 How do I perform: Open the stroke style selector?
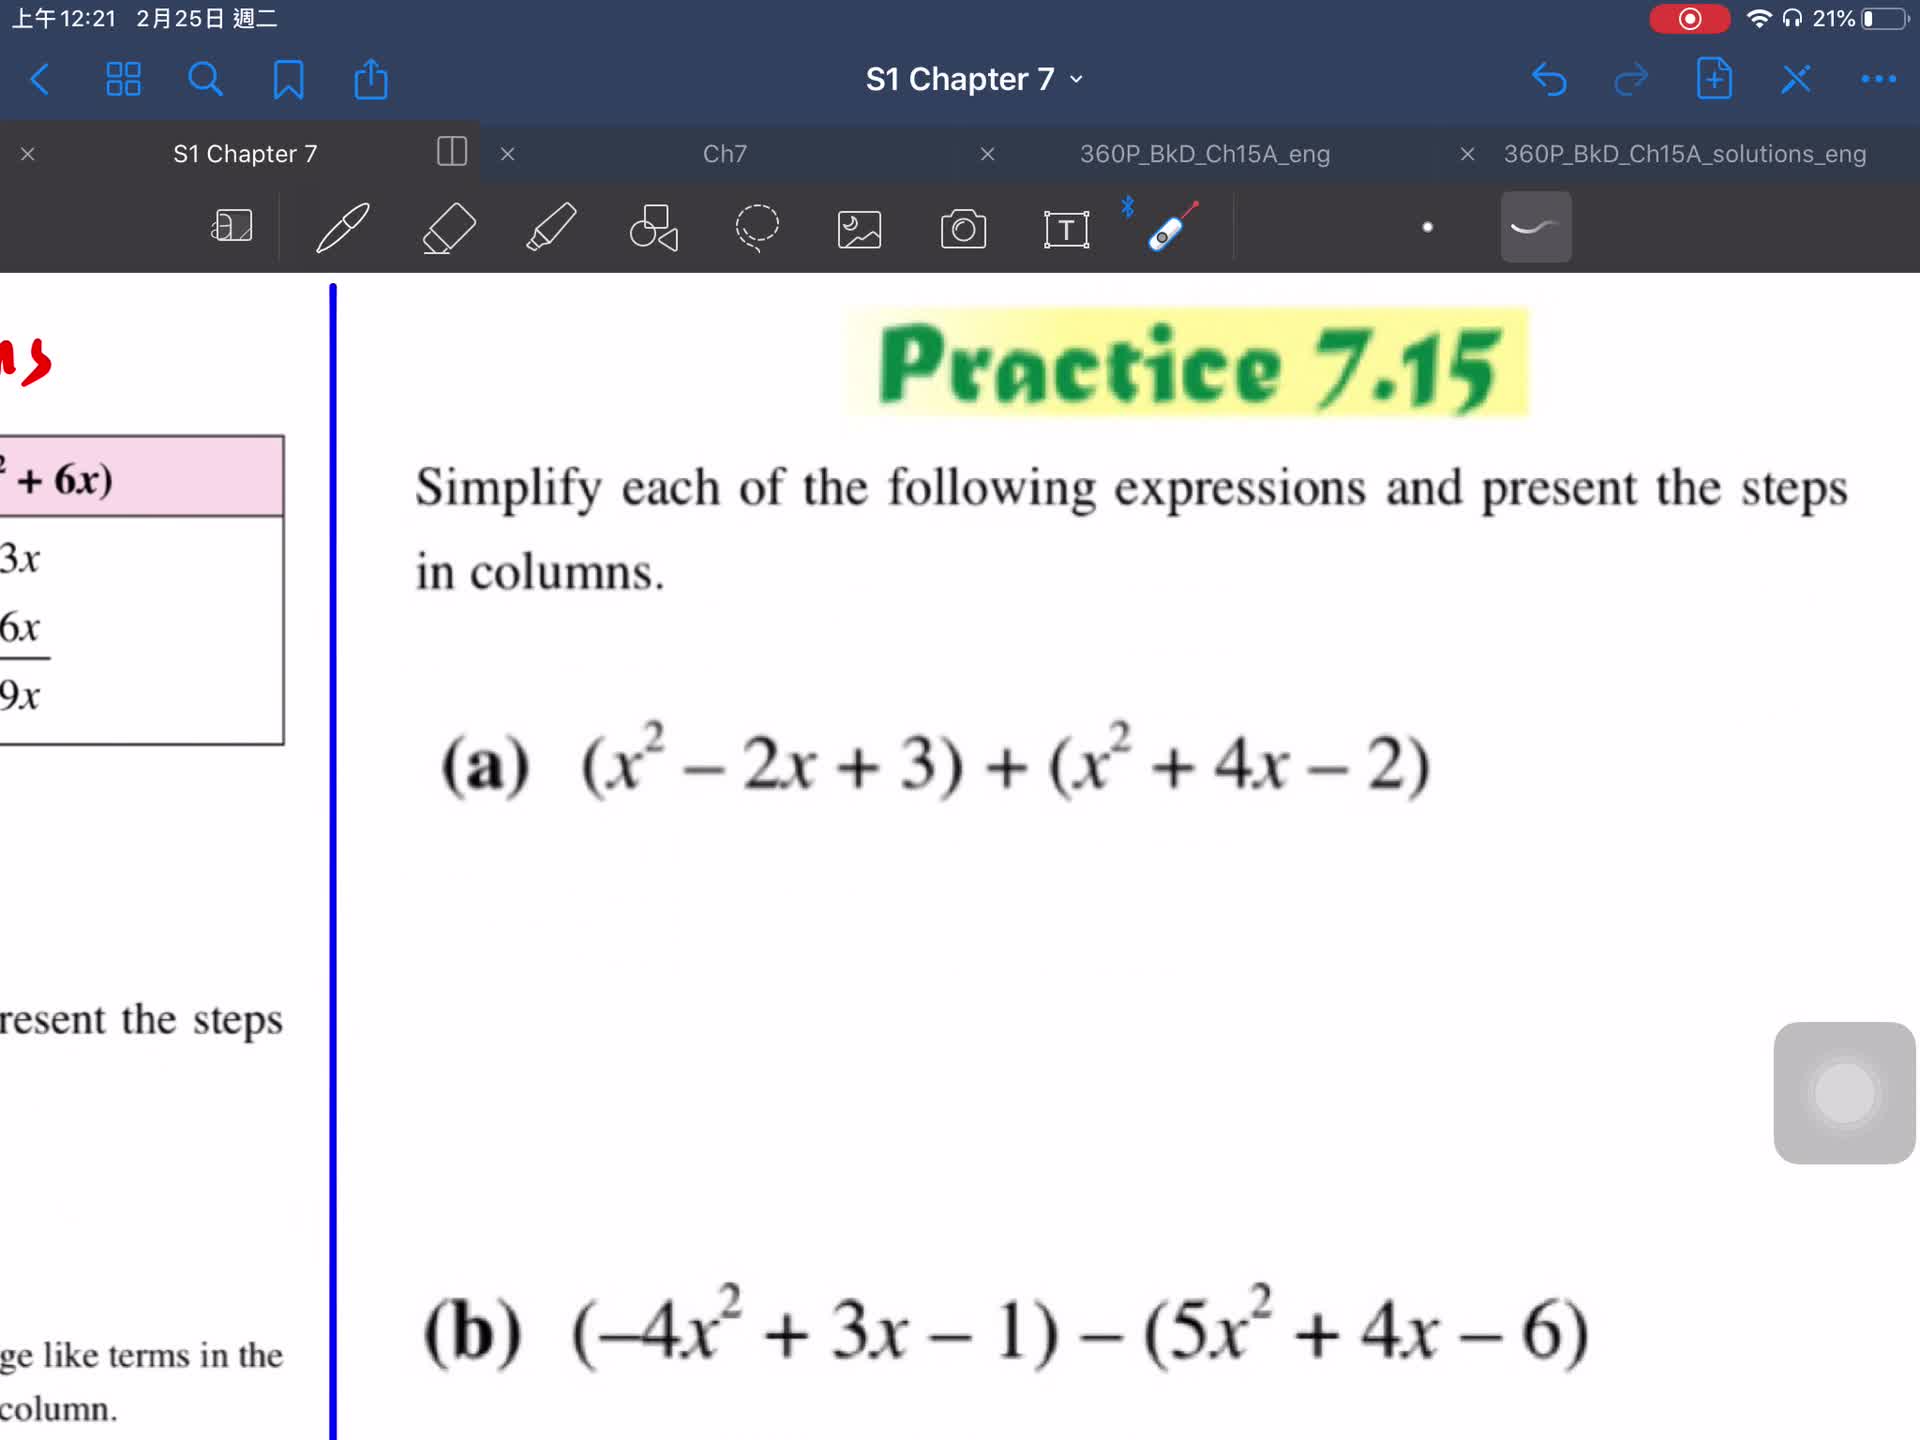tap(1535, 227)
